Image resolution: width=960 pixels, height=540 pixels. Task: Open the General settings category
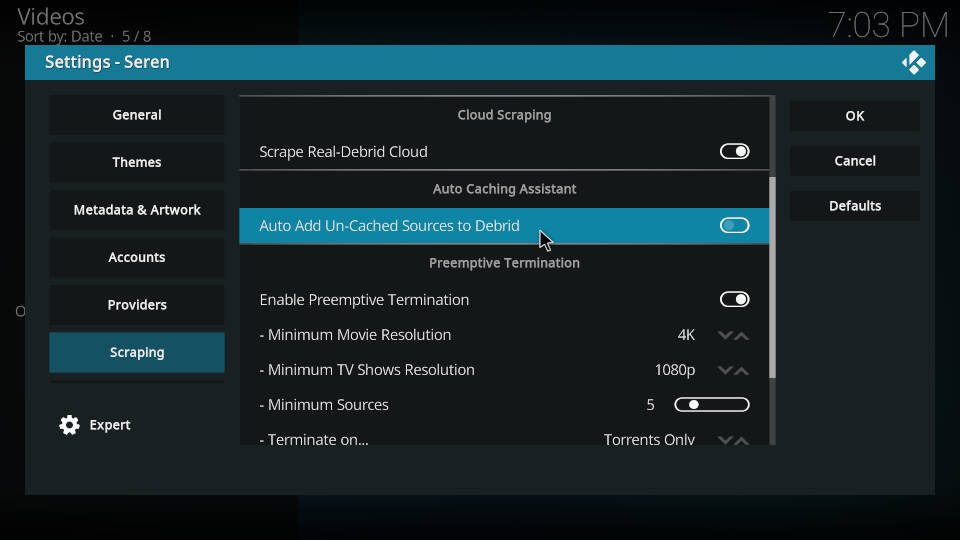[137, 114]
